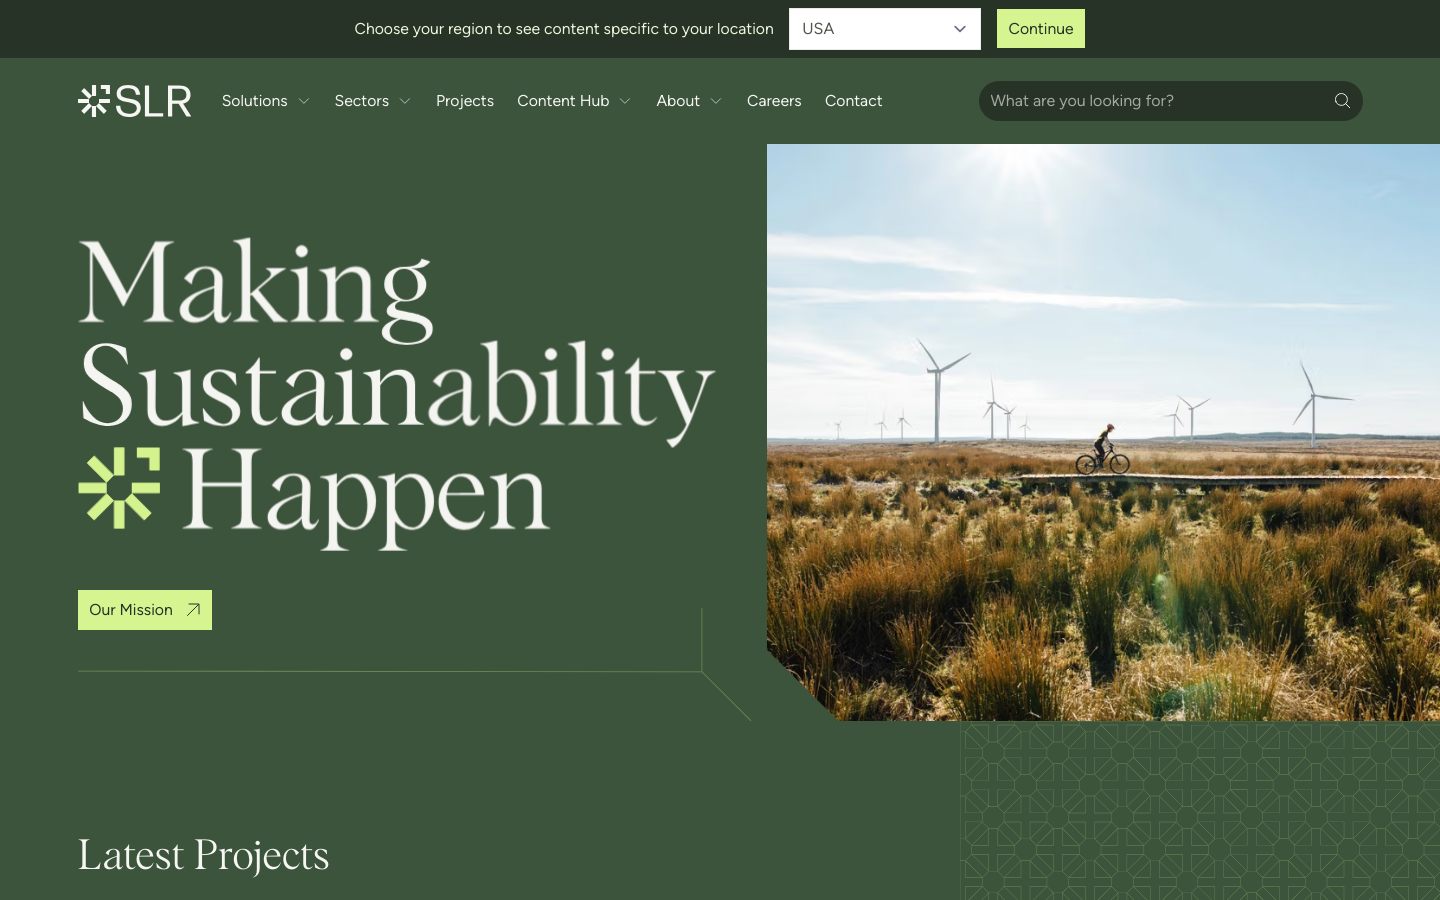Click the Solutions menu label

pos(254,101)
